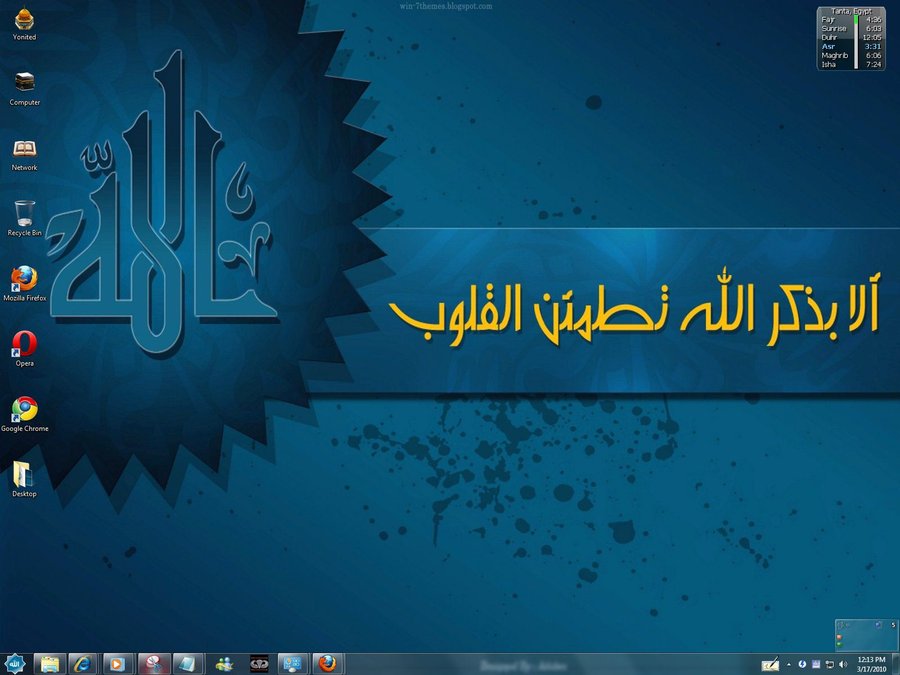Click the Start button on taskbar
The height and width of the screenshot is (675, 900).
coord(14,663)
